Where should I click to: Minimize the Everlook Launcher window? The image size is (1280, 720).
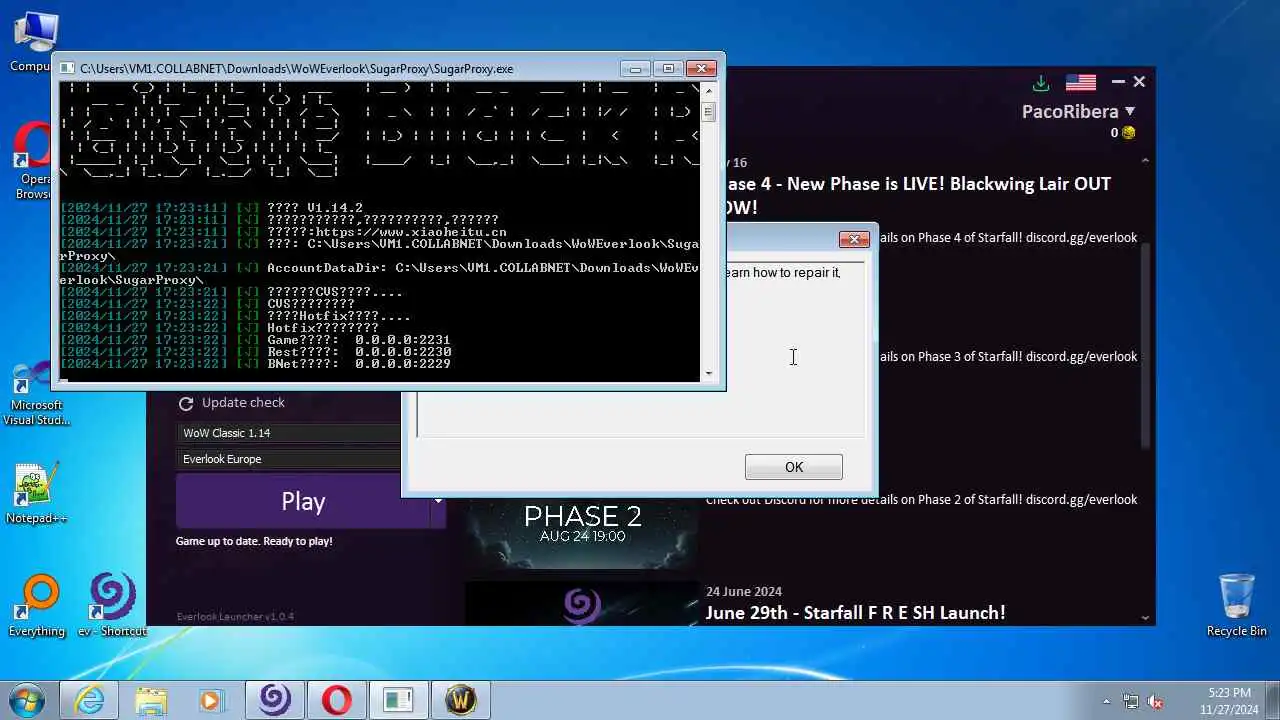tap(1118, 82)
